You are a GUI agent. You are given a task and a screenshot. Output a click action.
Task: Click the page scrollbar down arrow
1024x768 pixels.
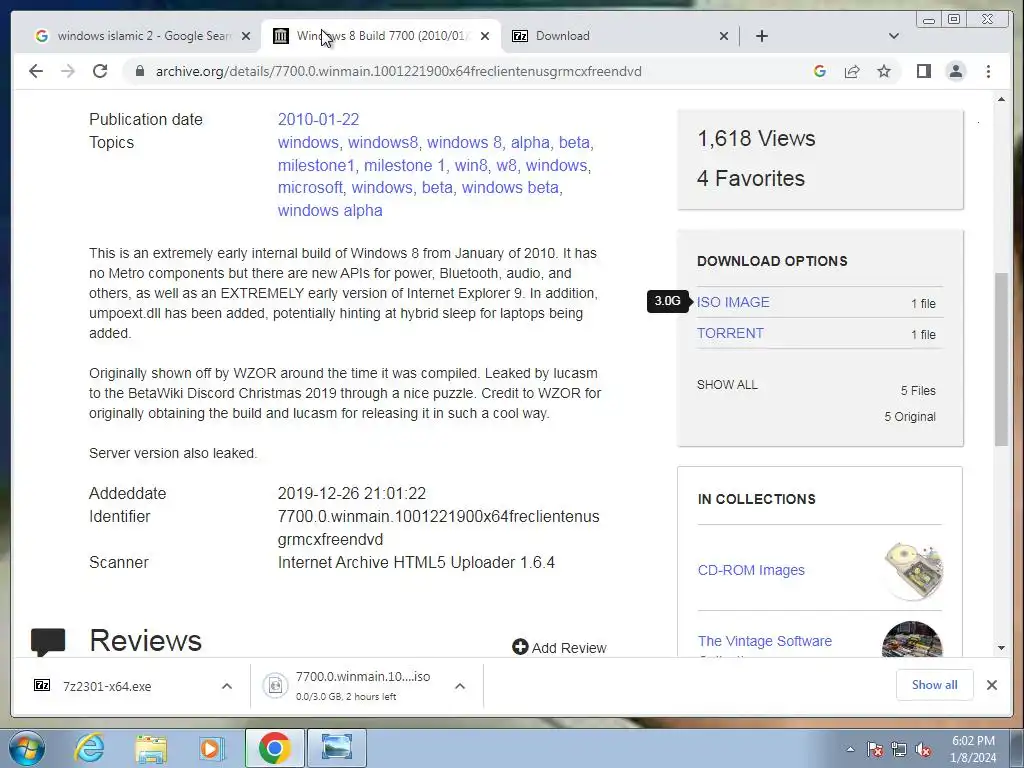click(1001, 648)
